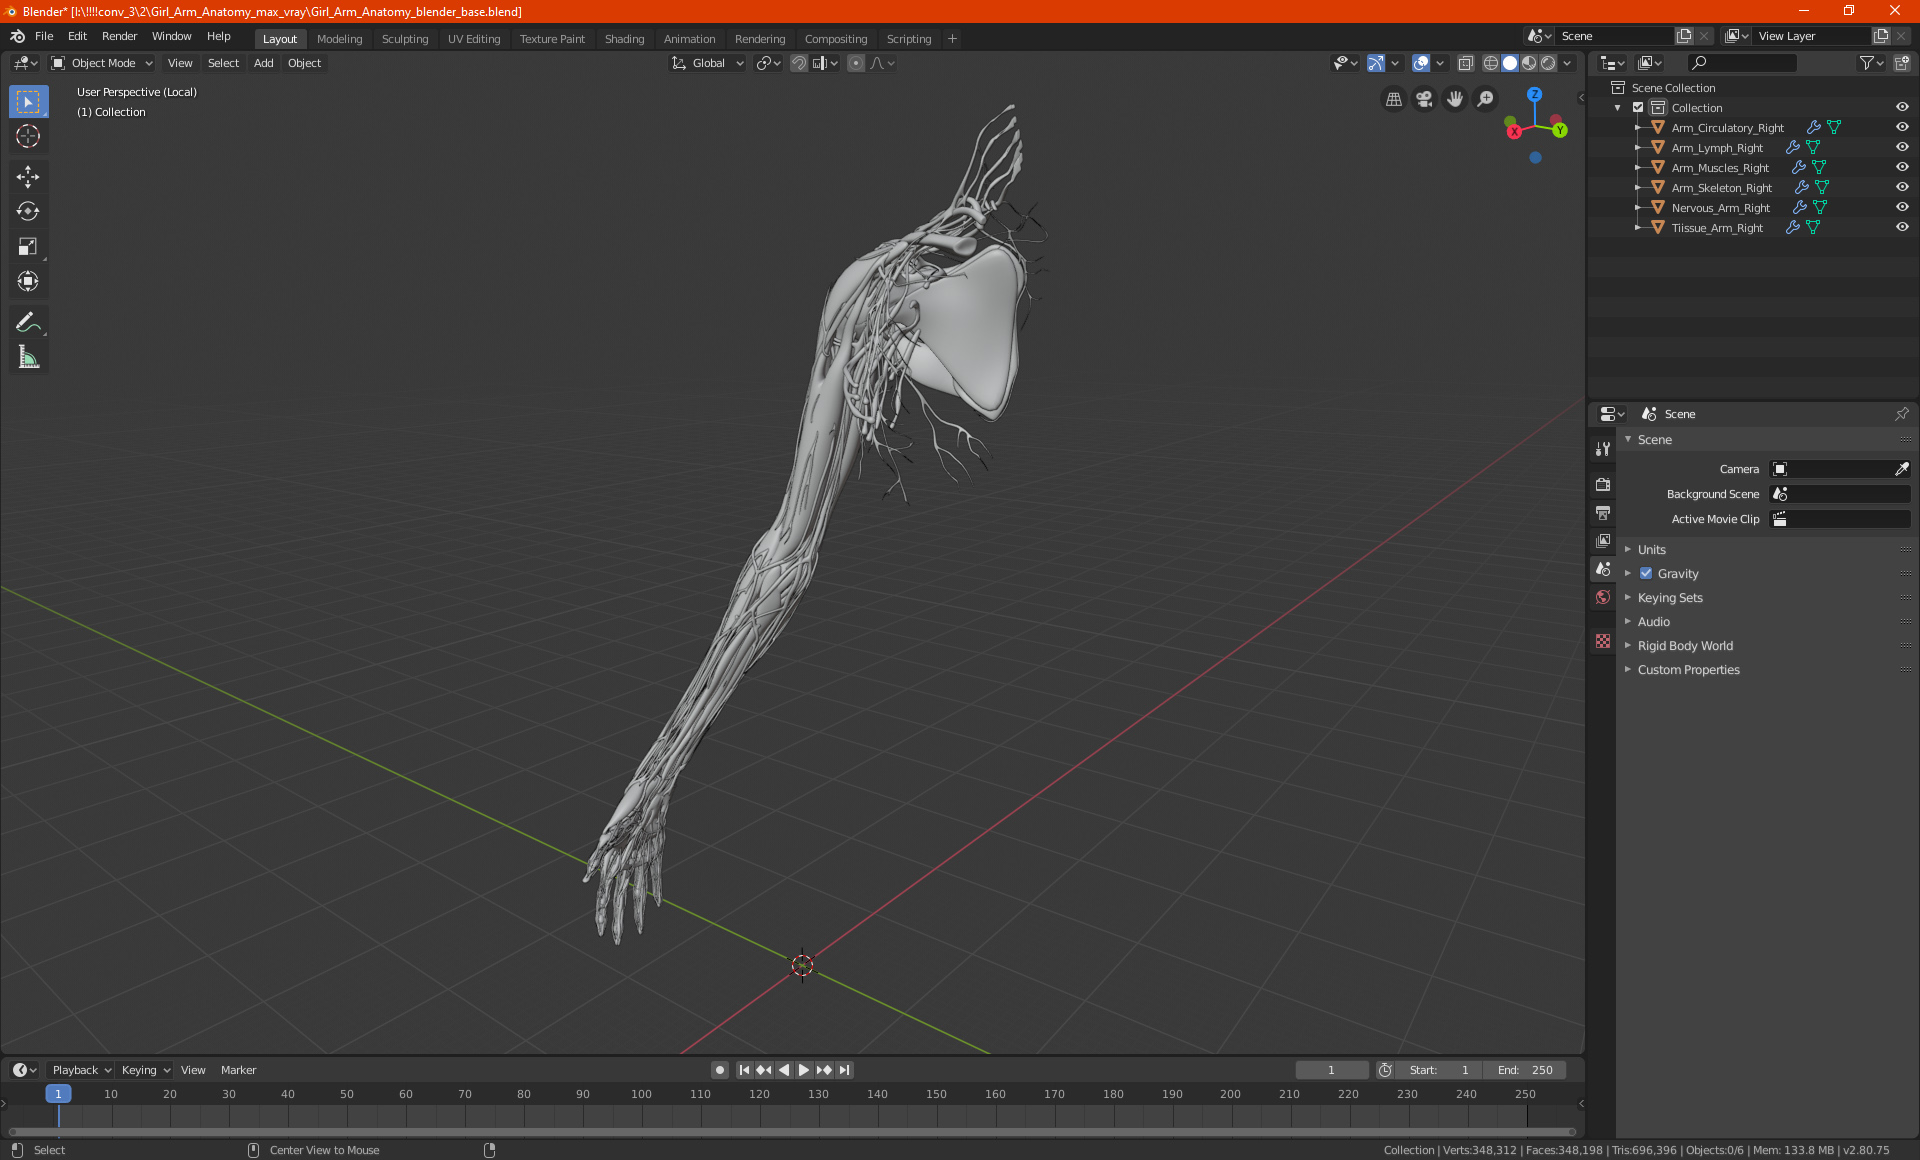Screen dimensions: 1920x1160
Task: Open the Render menu
Action: [119, 36]
